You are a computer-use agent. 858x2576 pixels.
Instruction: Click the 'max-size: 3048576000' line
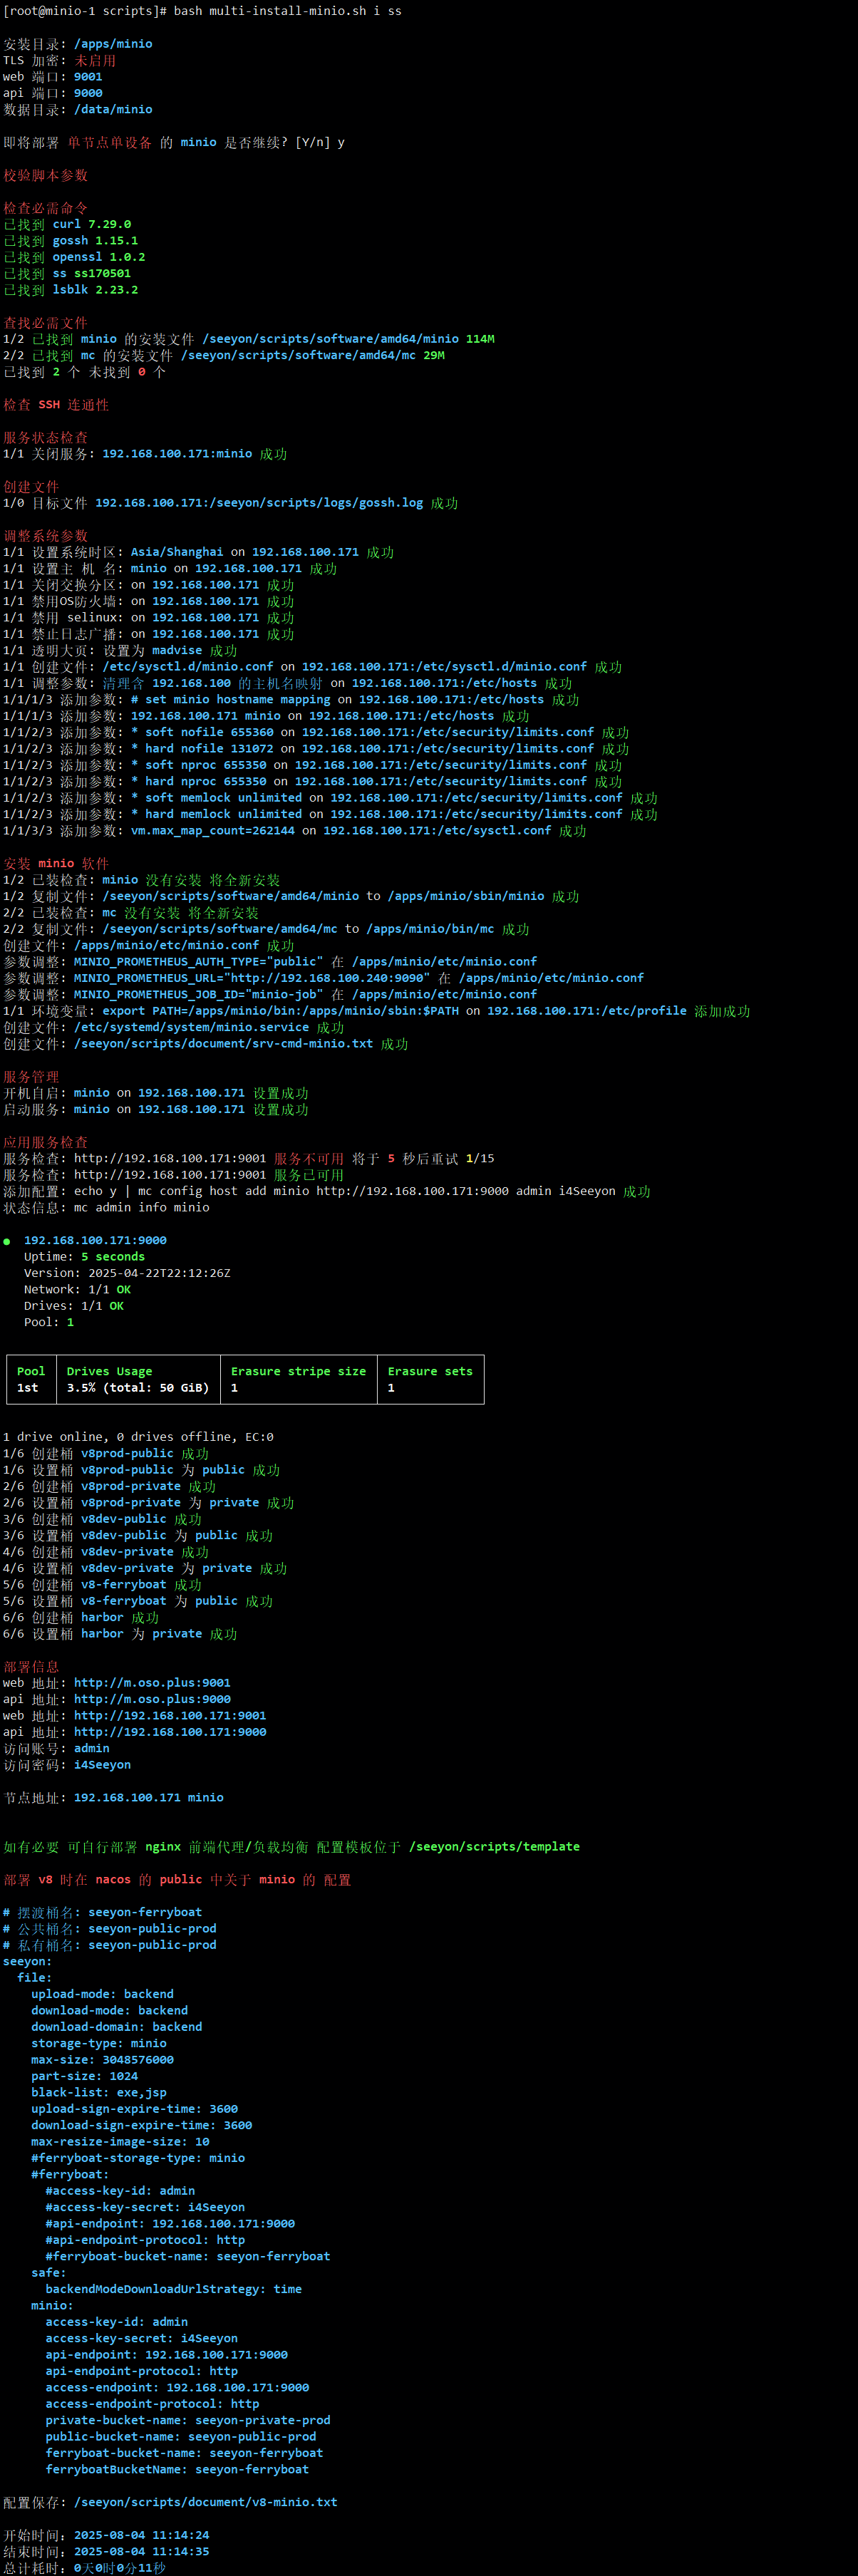point(102,2060)
